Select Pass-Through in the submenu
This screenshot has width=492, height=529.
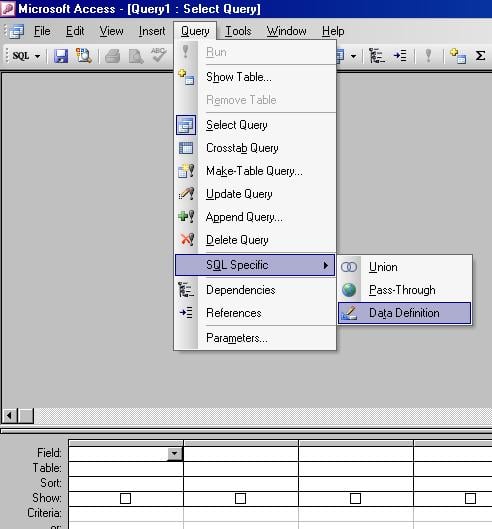tap(405, 290)
